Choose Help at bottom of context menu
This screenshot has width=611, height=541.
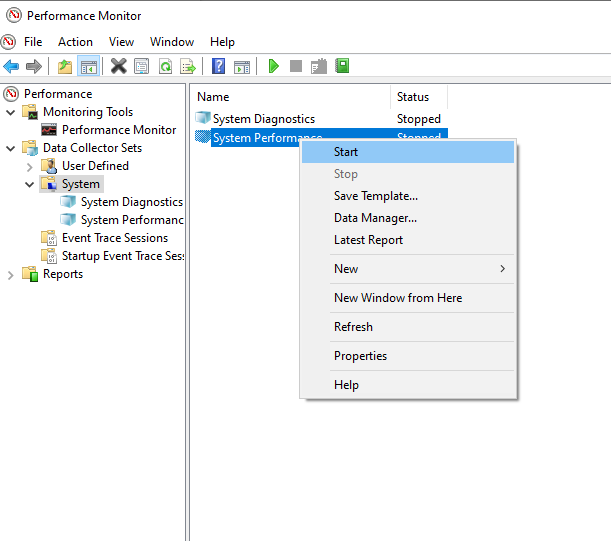408,385
